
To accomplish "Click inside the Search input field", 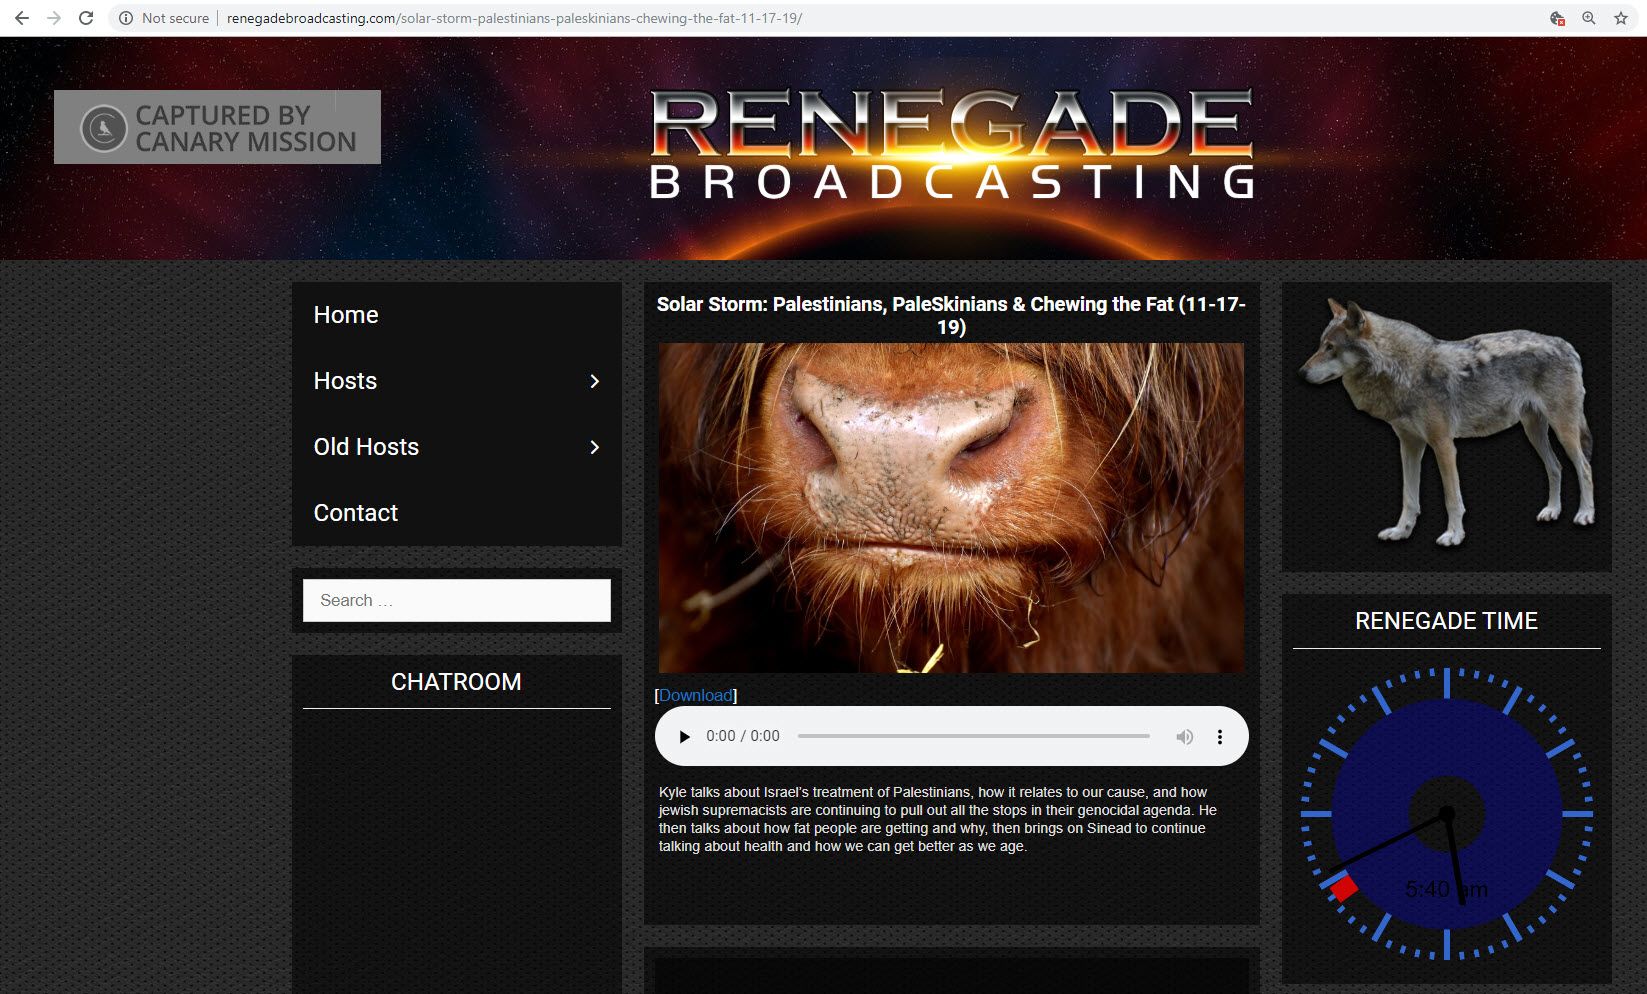I will coord(456,600).
